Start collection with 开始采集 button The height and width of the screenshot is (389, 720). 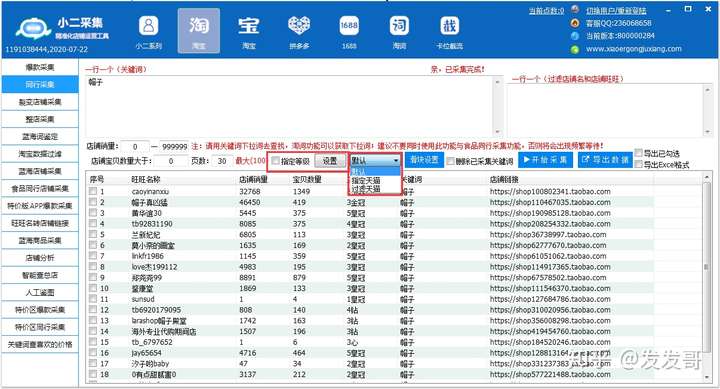(546, 160)
